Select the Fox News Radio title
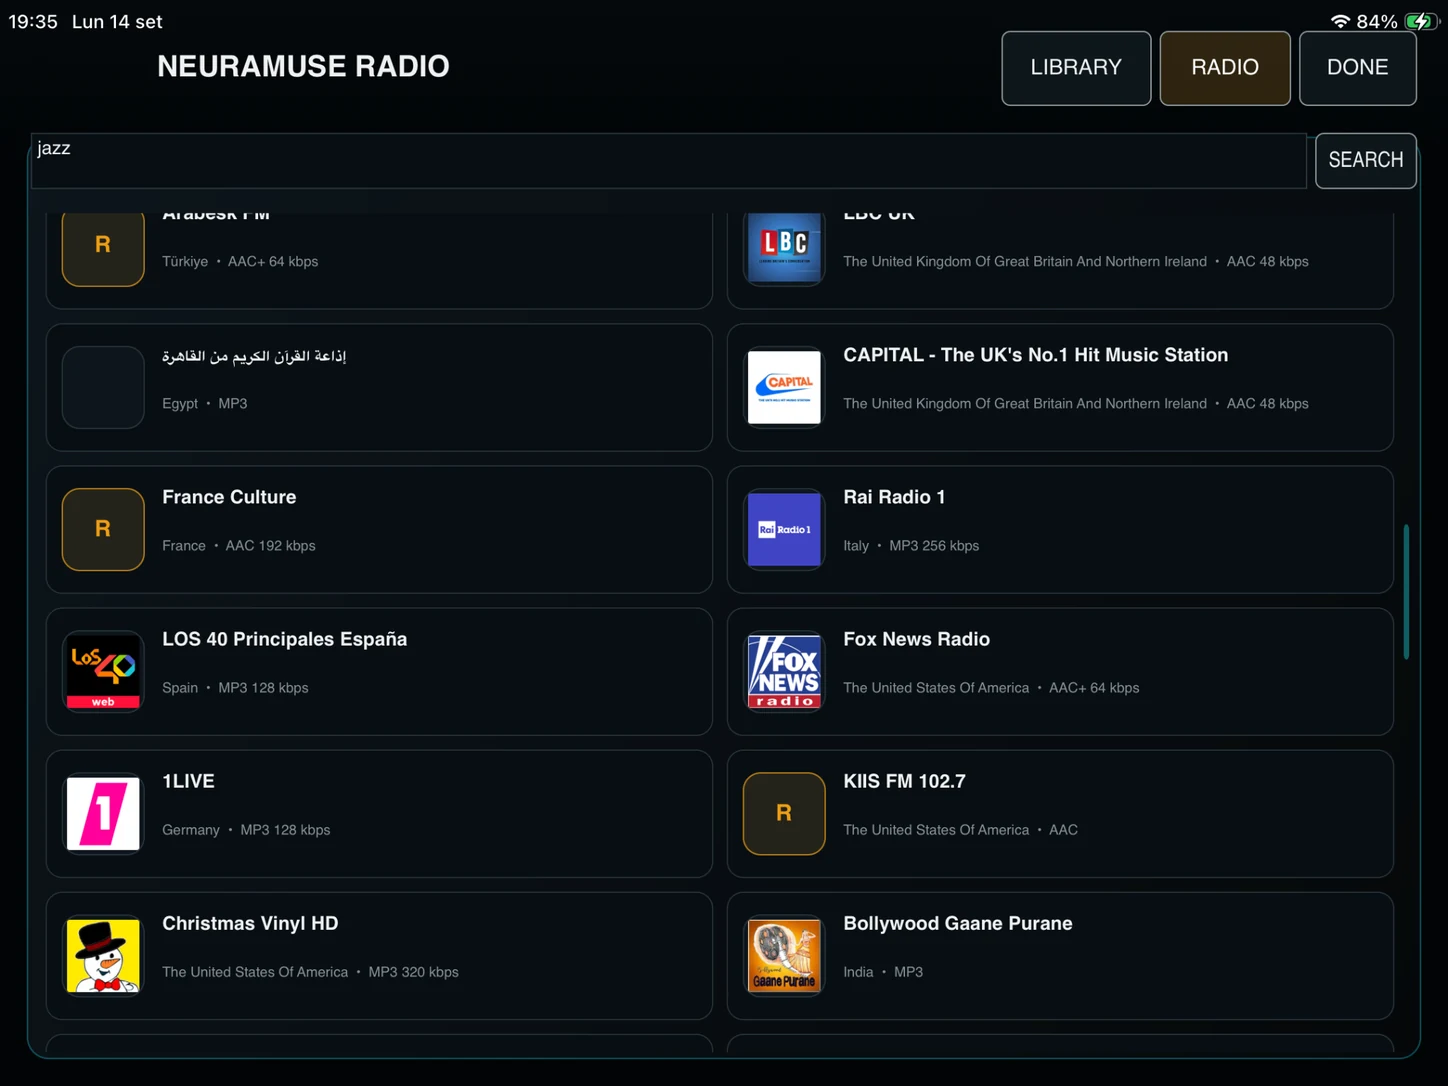Screen dimensions: 1448x1086 [916, 639]
